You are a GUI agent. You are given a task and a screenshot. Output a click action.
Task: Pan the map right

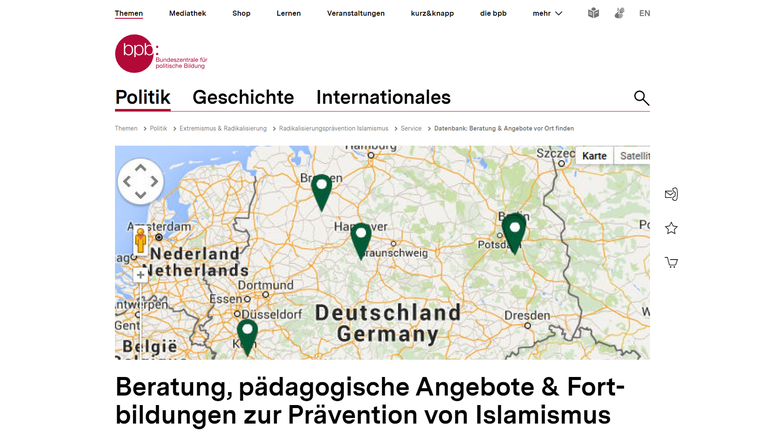tap(154, 182)
